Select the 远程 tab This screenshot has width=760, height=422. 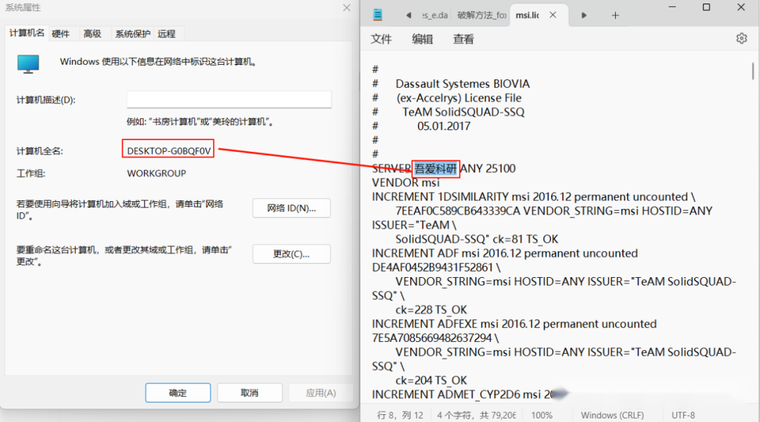coord(166,34)
